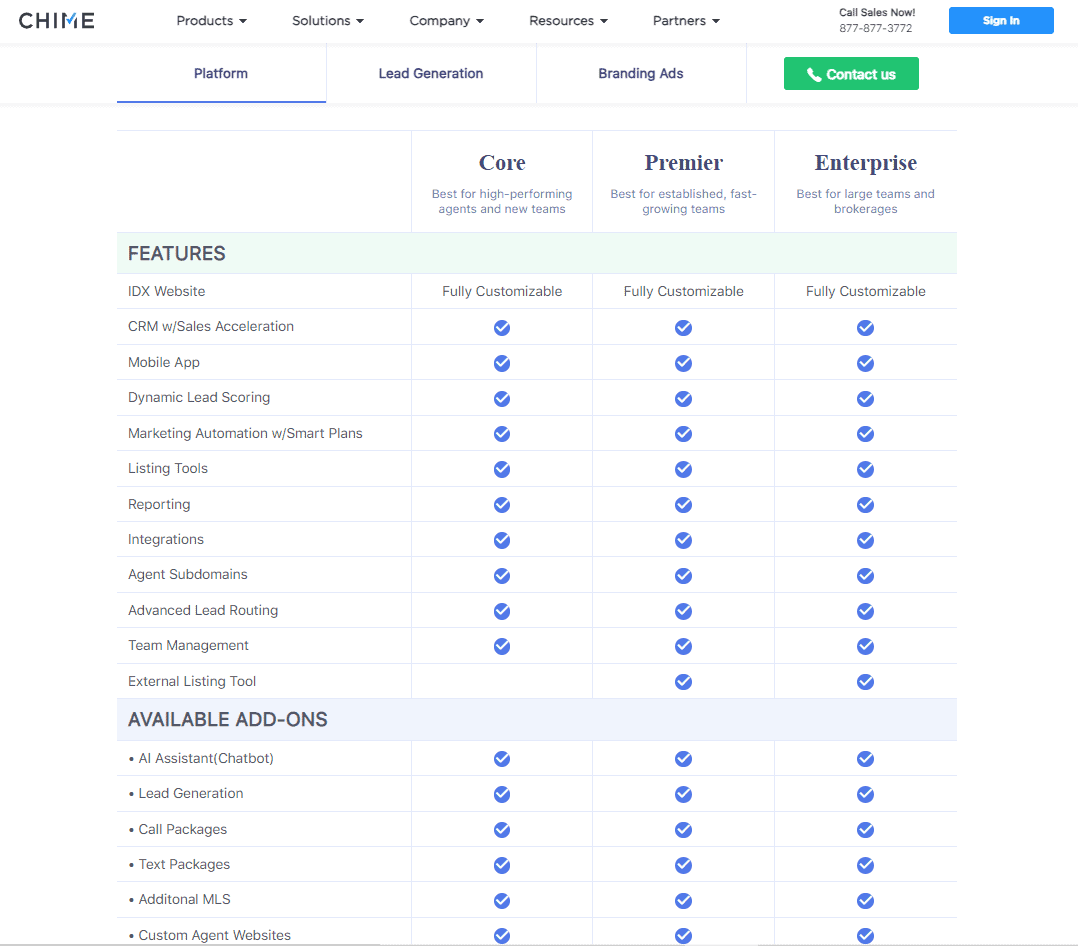Click the Premier checkmark for Team Management
Image resolution: width=1078 pixels, height=946 pixels.
tap(683, 646)
